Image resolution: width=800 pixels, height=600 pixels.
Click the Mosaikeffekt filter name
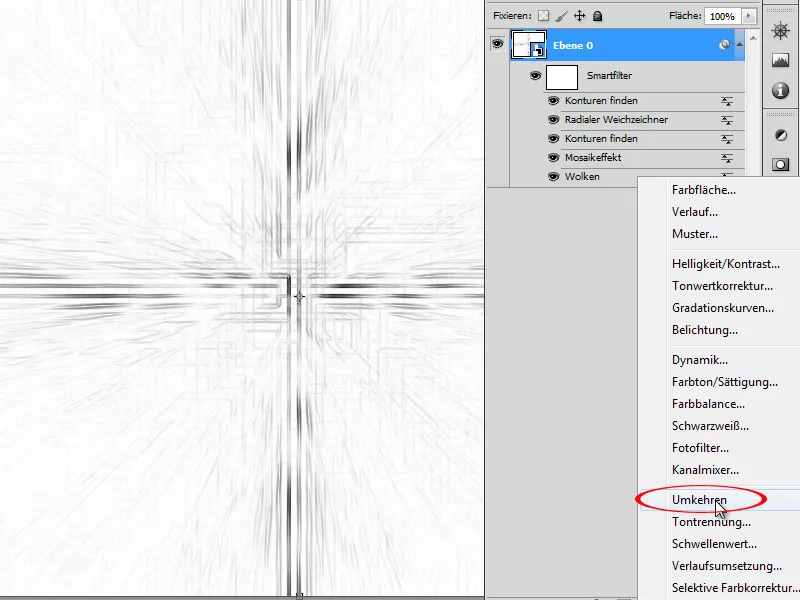pos(593,157)
